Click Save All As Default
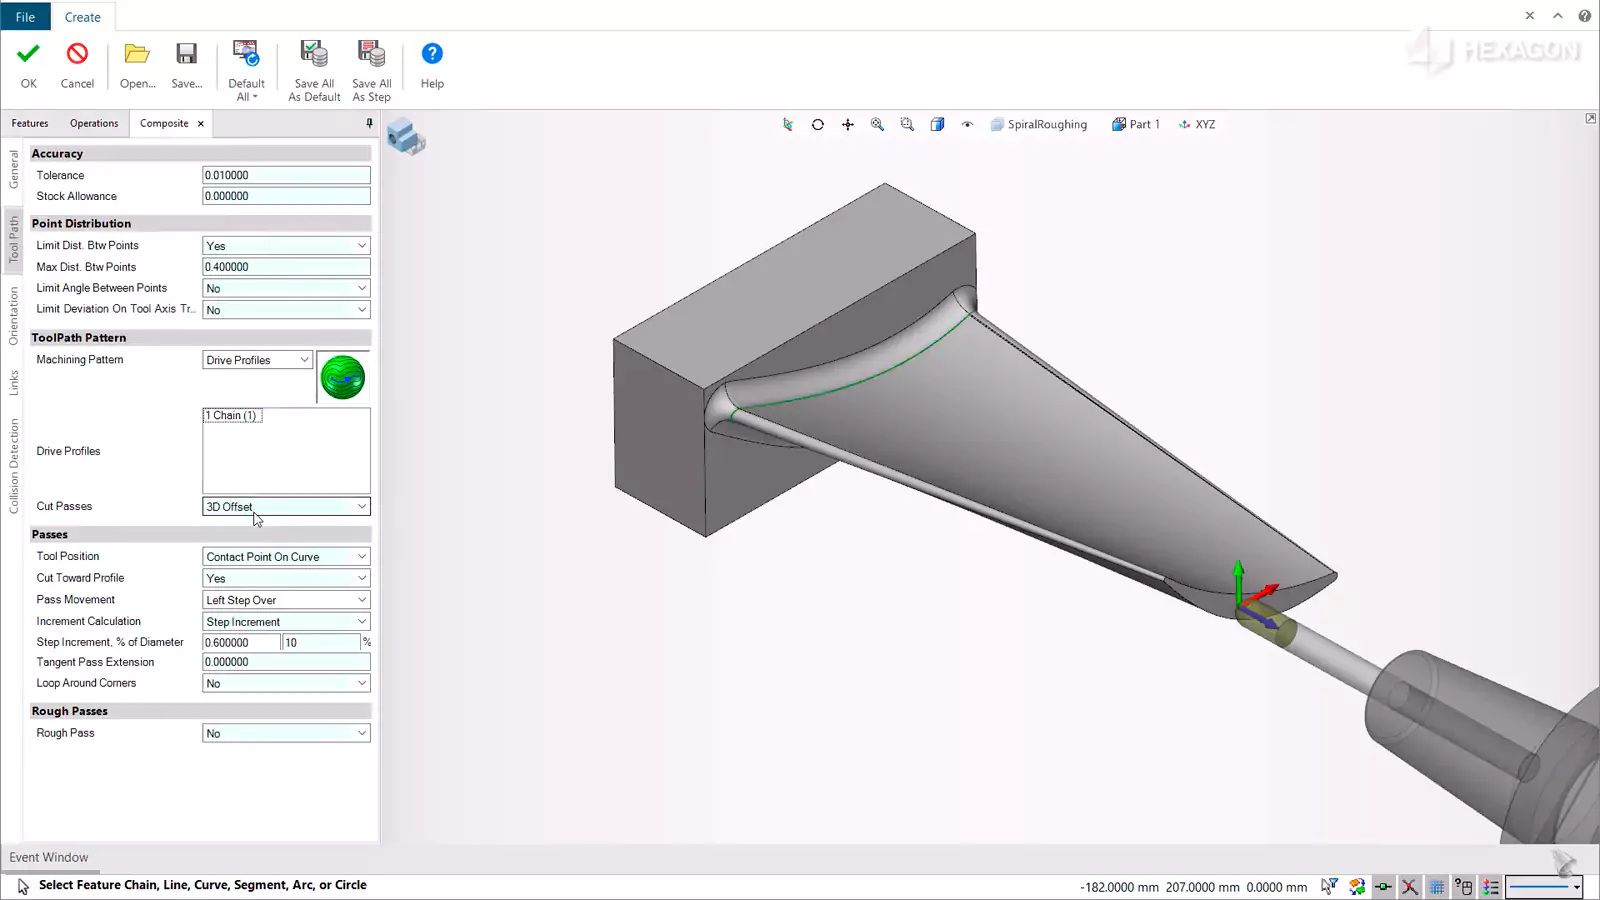This screenshot has height=900, width=1600. tap(314, 70)
